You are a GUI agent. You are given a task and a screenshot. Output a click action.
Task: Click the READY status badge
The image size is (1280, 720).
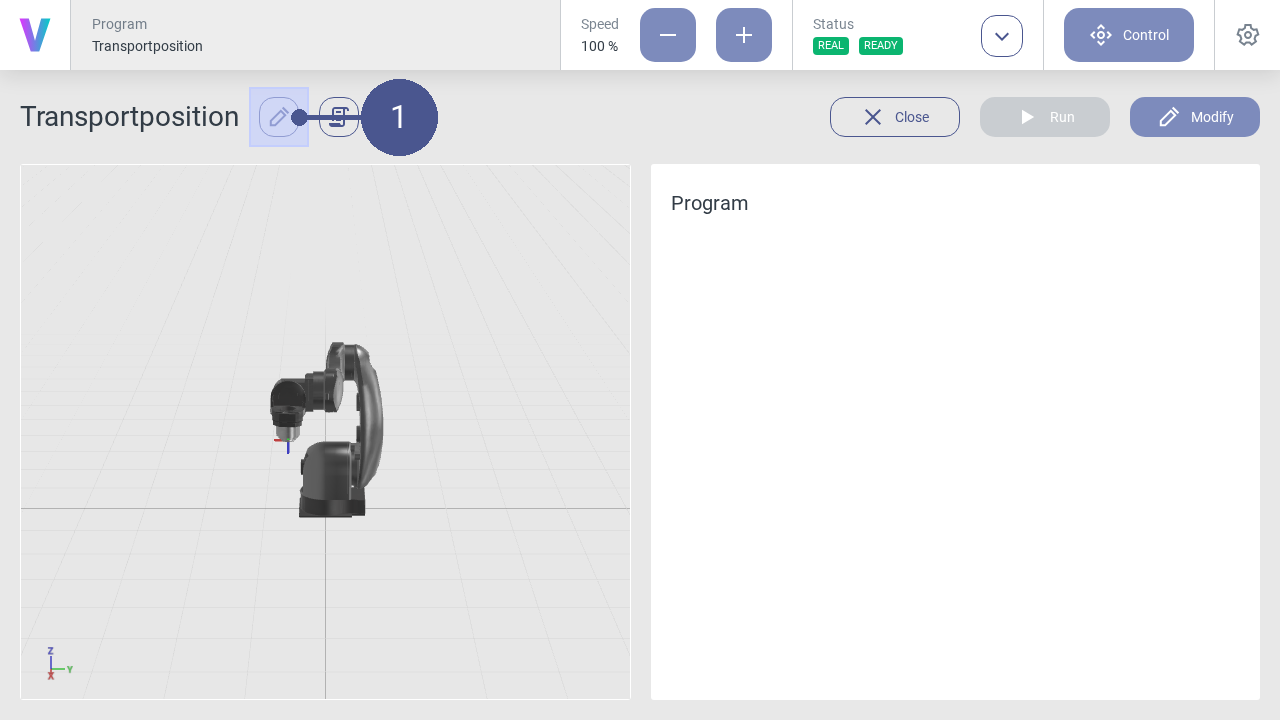click(x=881, y=46)
